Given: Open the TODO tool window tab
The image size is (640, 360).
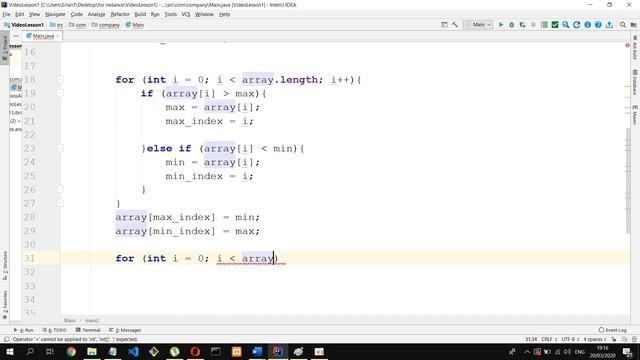Looking at the screenshot, I should [54, 330].
